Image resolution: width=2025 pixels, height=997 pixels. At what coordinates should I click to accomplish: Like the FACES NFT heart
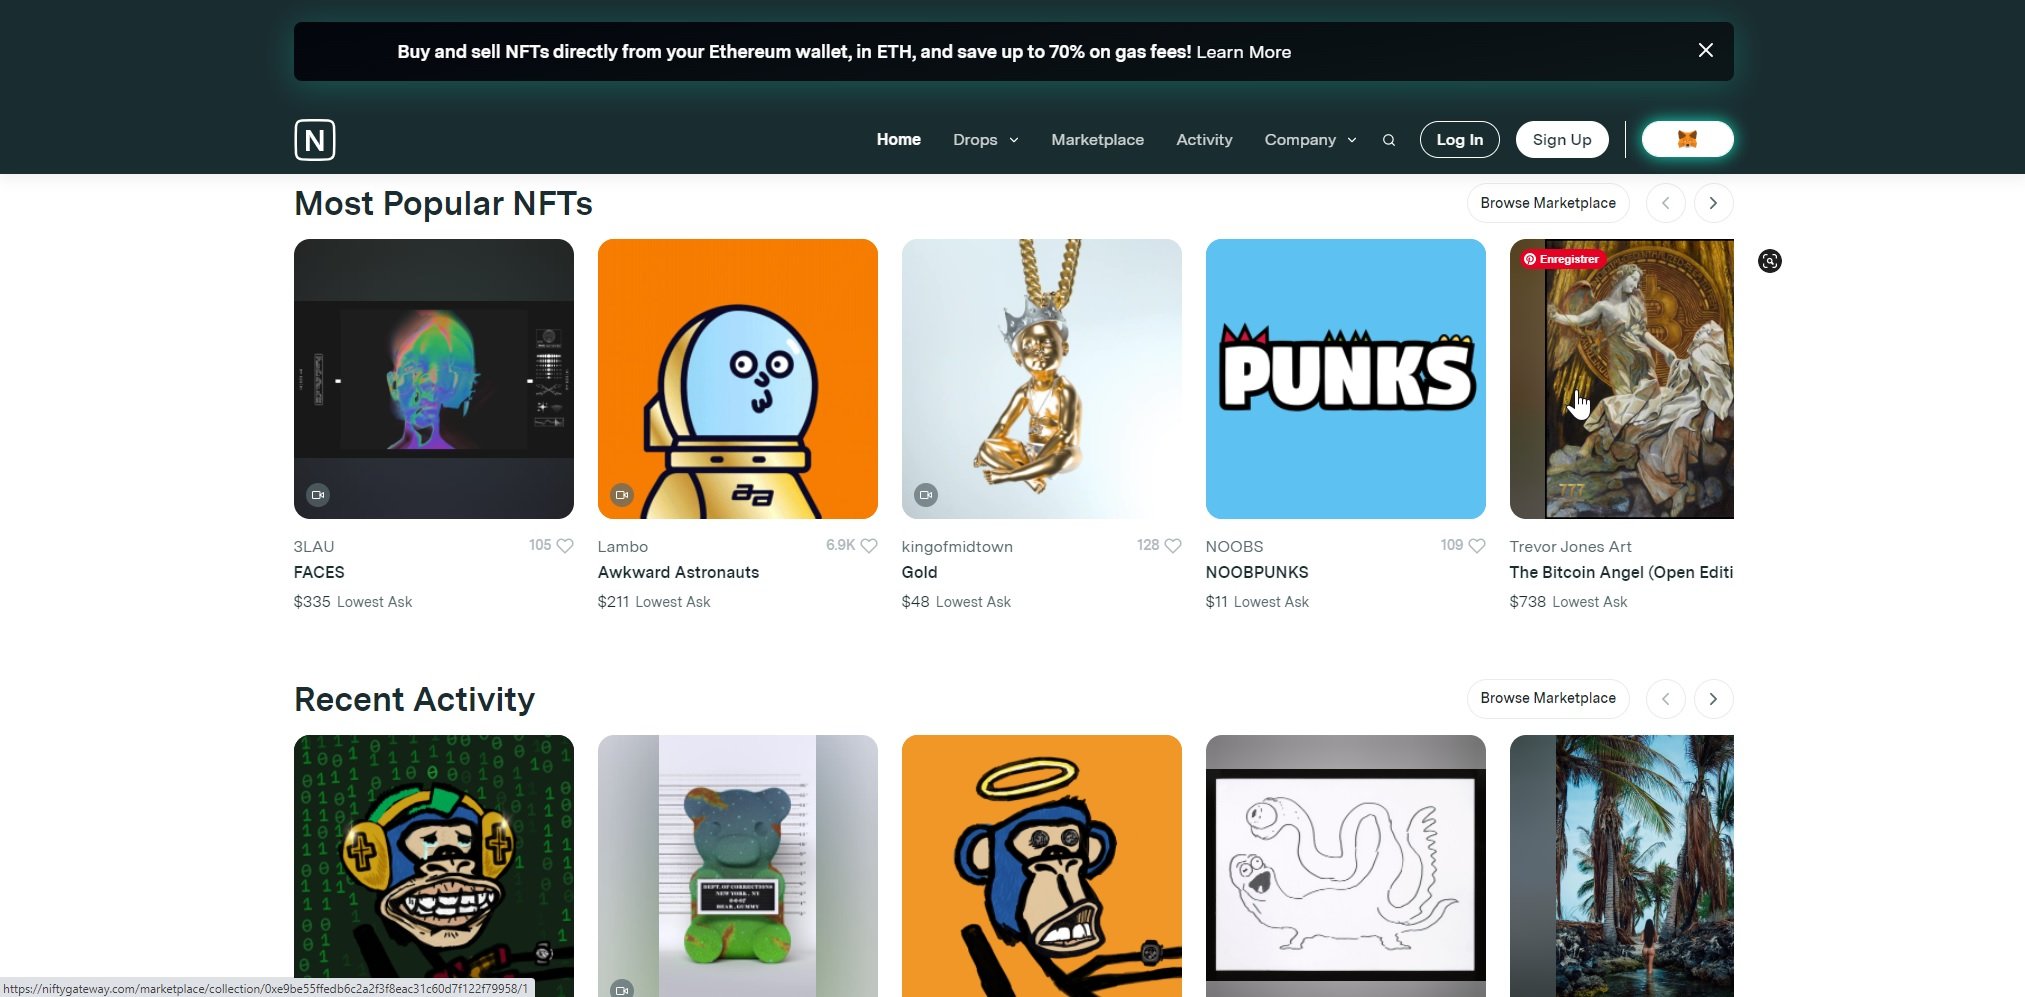(565, 546)
